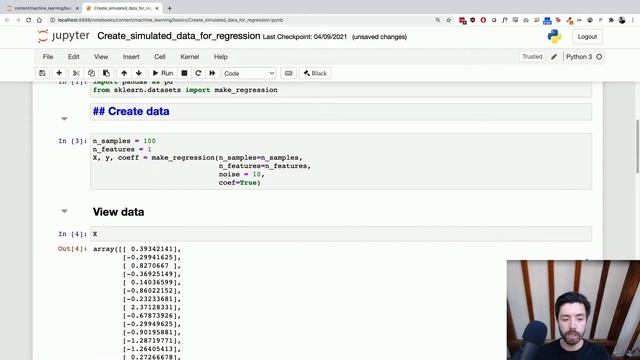Open browser extensions puzzle icon
This screenshot has height=360, width=640.
[x=611, y=20]
